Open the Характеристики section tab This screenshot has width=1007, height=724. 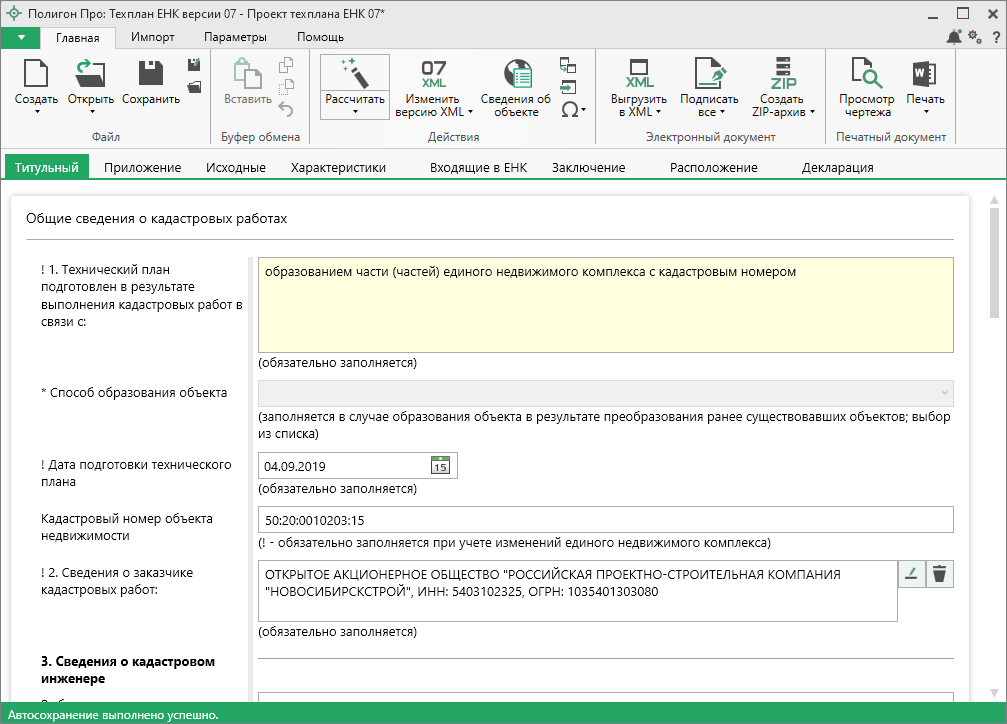point(338,168)
